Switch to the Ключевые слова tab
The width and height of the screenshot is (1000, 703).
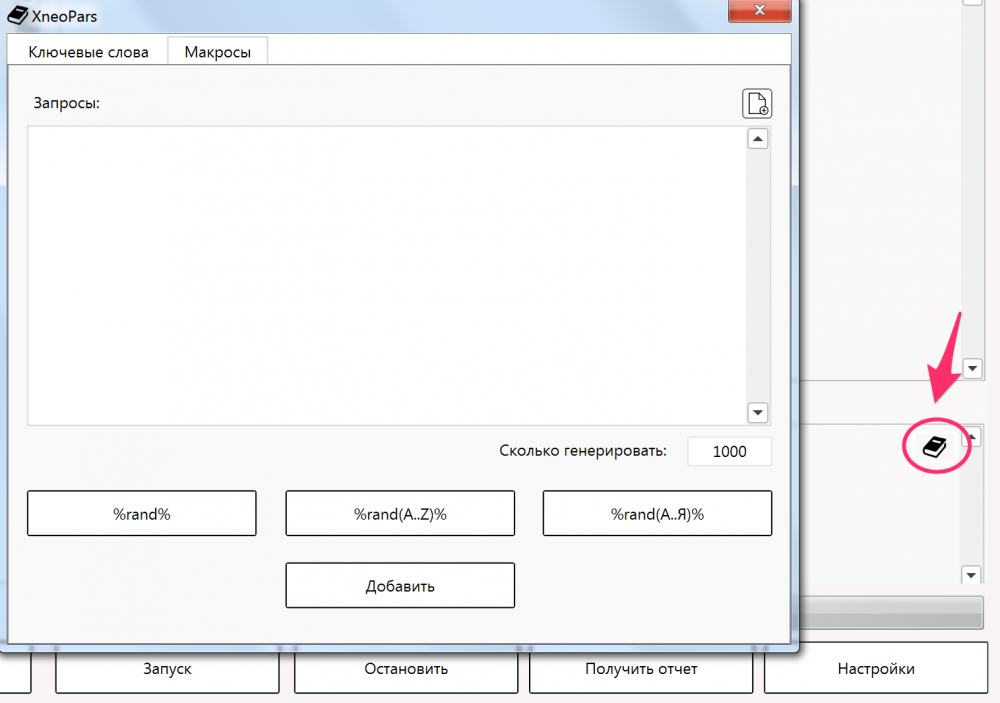coord(88,52)
